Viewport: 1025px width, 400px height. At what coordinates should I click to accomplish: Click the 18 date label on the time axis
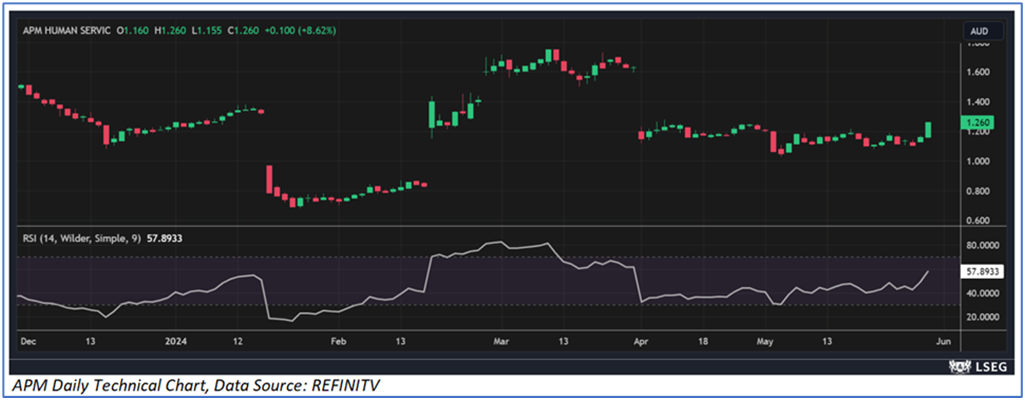tap(703, 341)
